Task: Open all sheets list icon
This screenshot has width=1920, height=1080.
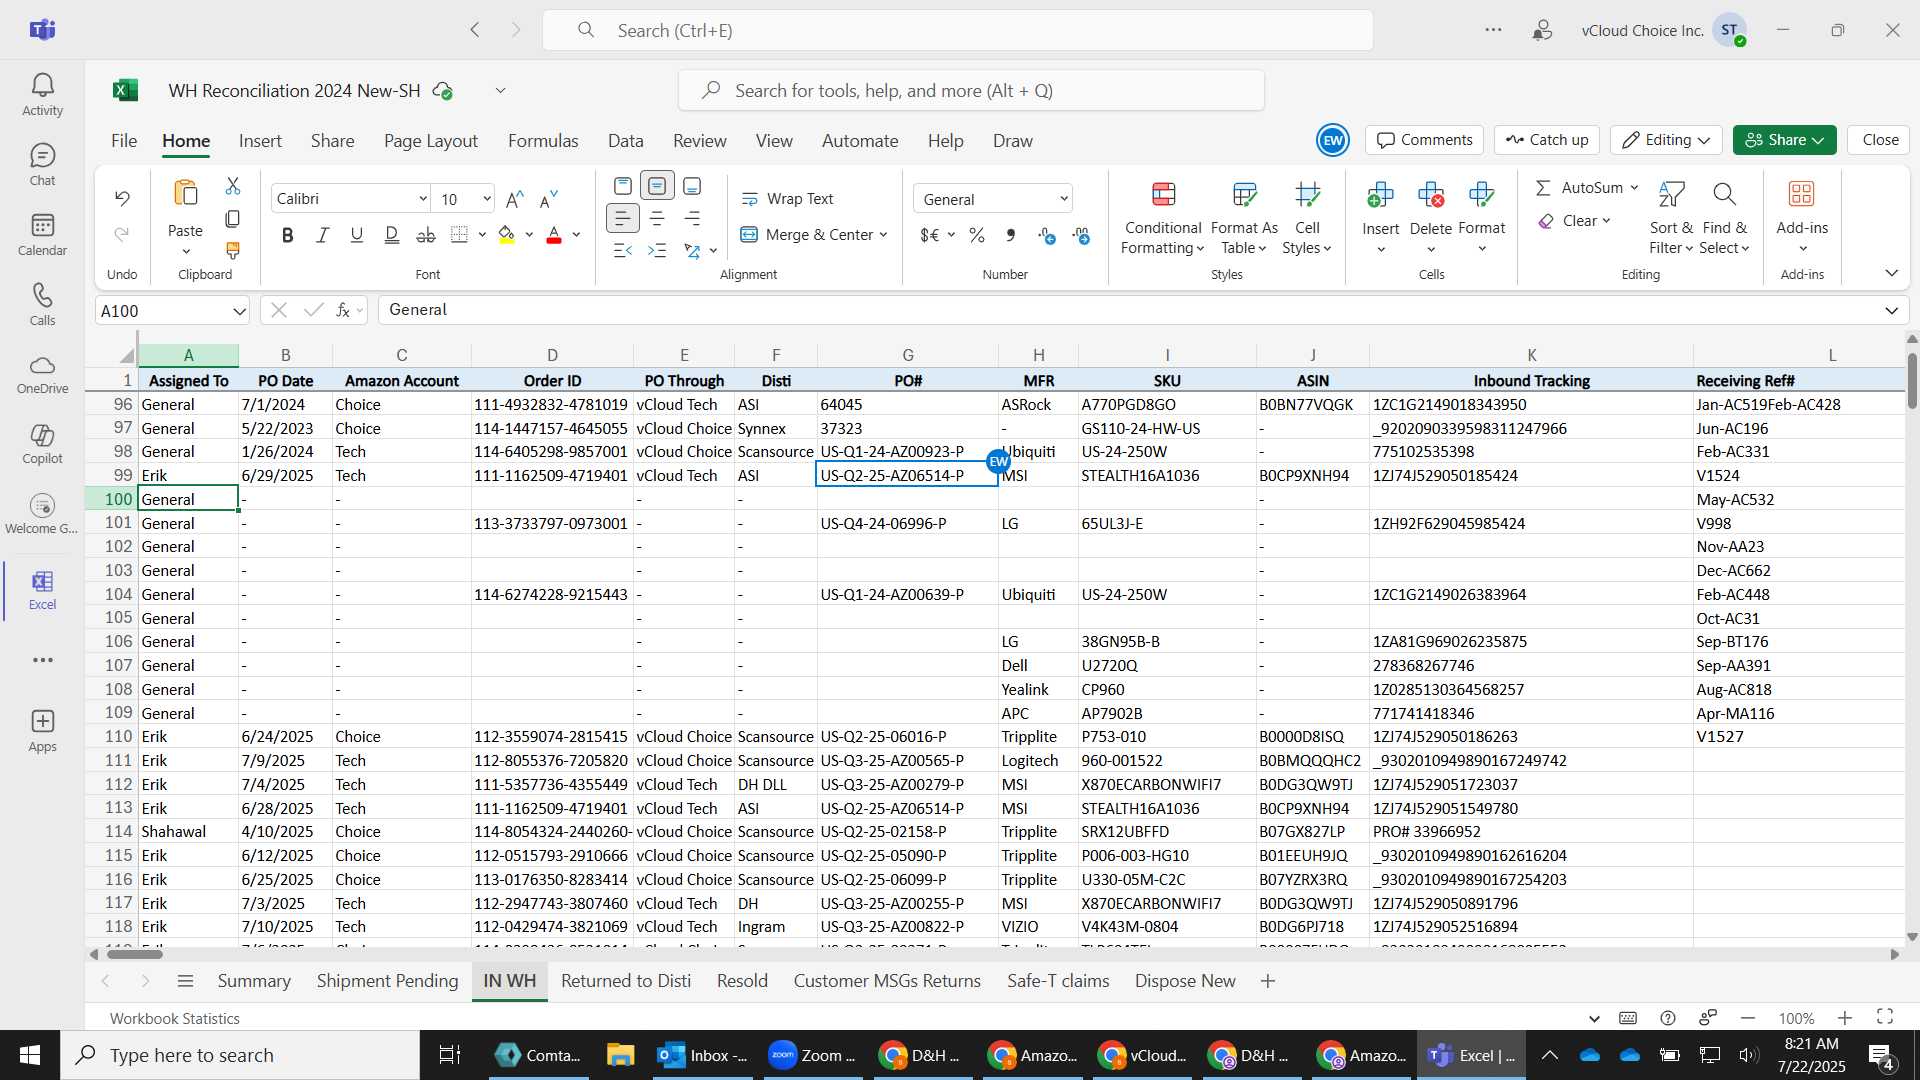Action: (185, 981)
